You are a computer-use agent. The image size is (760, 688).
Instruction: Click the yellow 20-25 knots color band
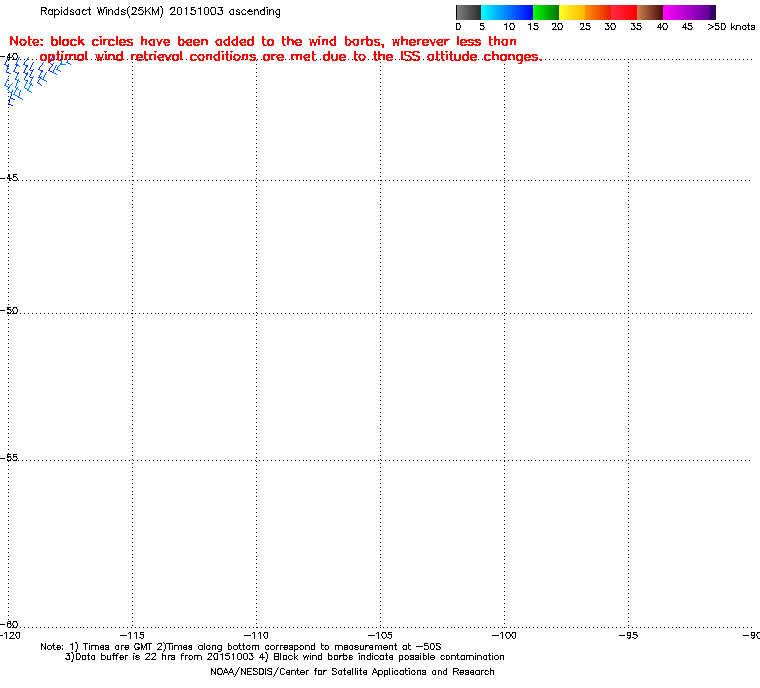pyautogui.click(x=572, y=12)
